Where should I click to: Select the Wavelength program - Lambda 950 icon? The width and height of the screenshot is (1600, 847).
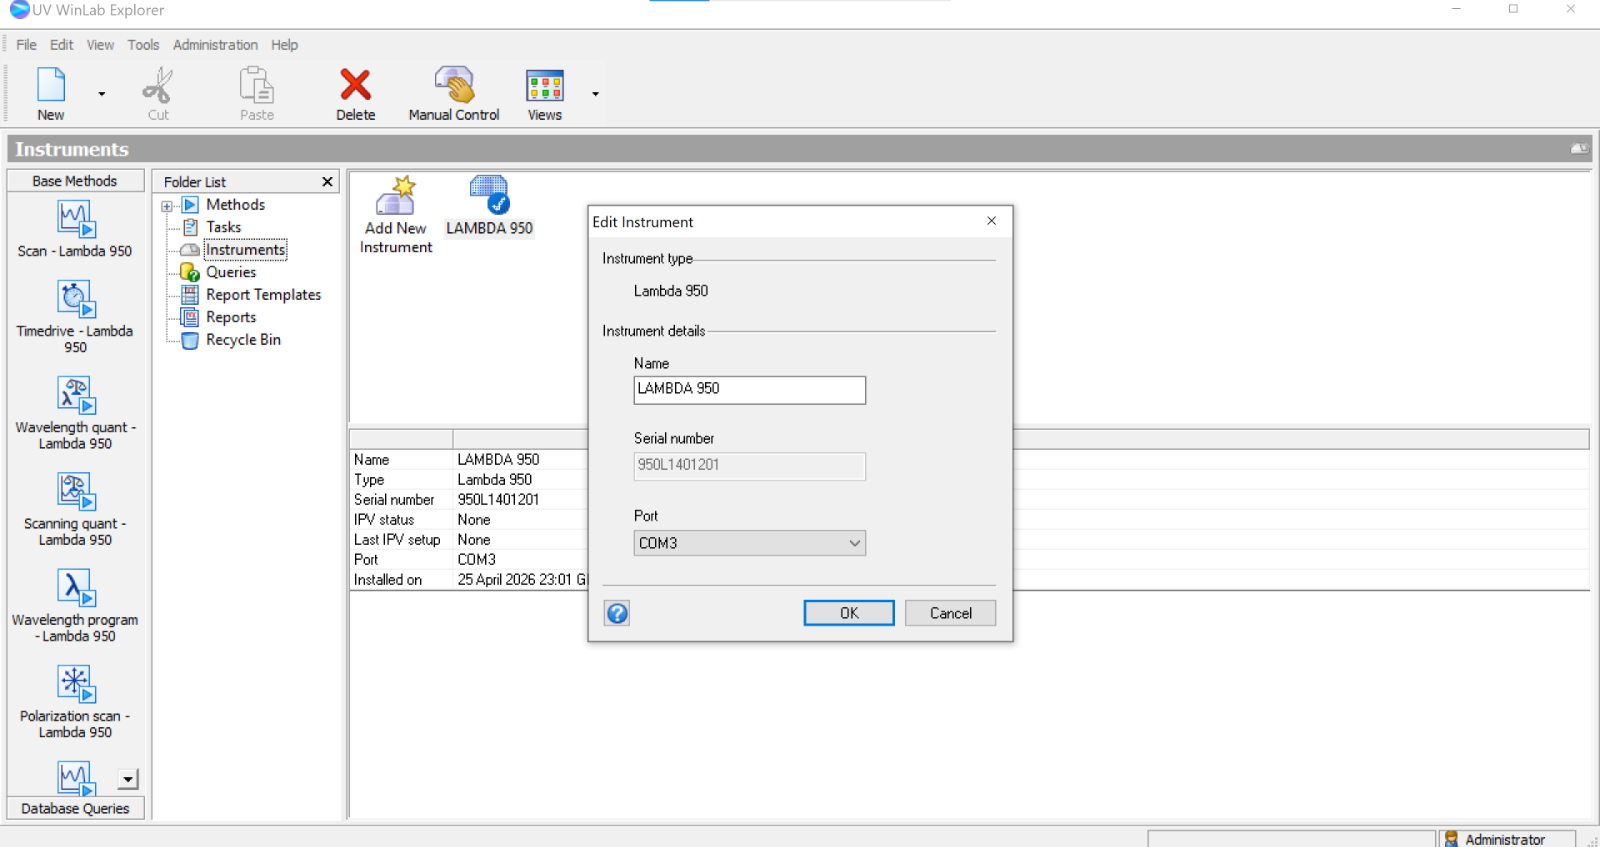click(75, 588)
